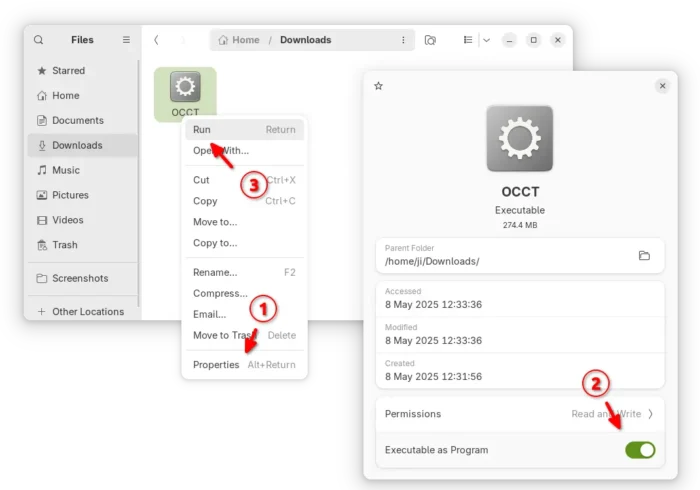Open the hamburger menu beside Files title

pyautogui.click(x=126, y=40)
